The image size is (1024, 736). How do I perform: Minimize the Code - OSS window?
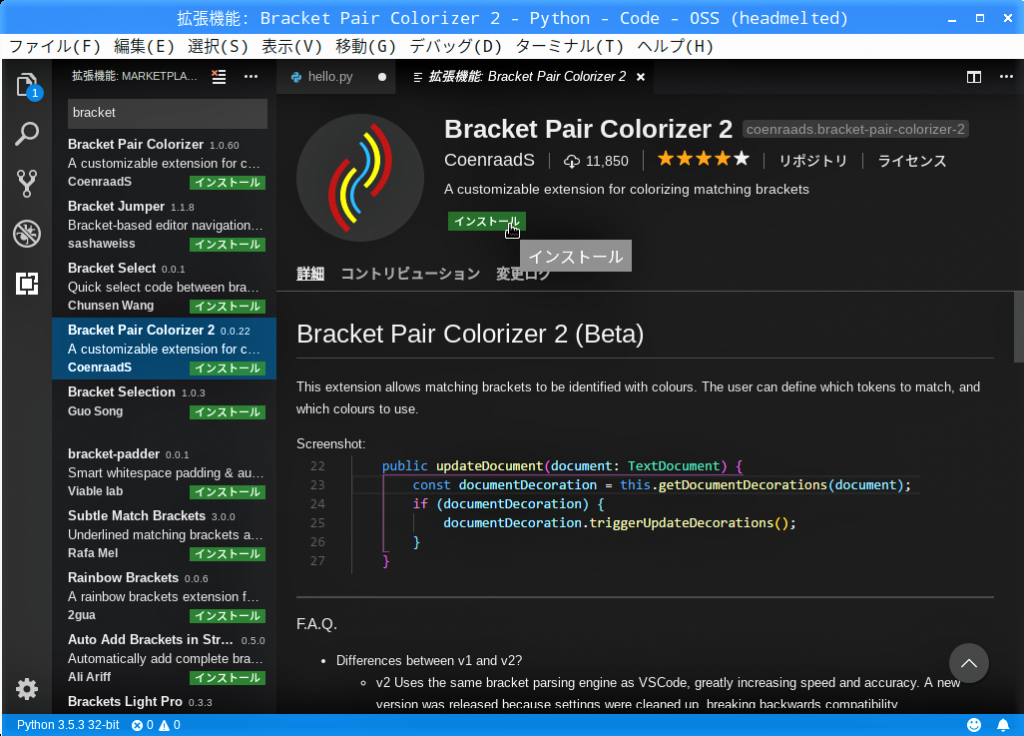(952, 19)
